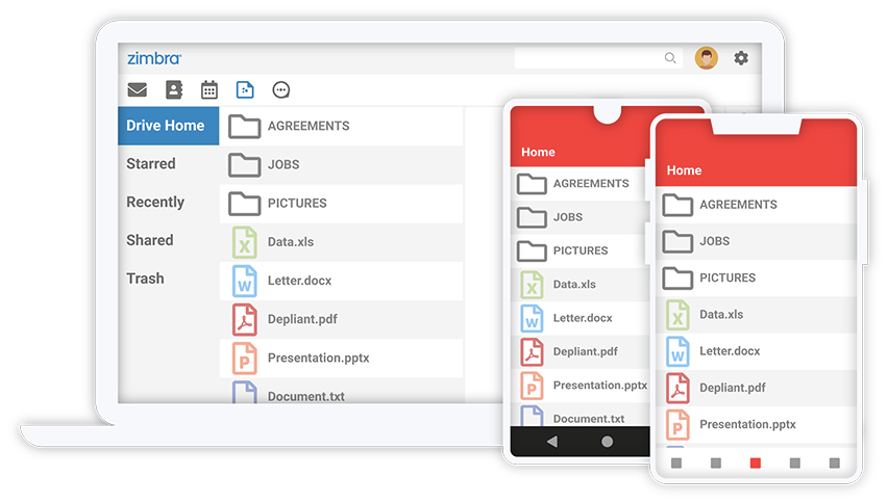The height and width of the screenshot is (504, 887).
Task: Open the Trash sidebar section
Action: click(145, 278)
